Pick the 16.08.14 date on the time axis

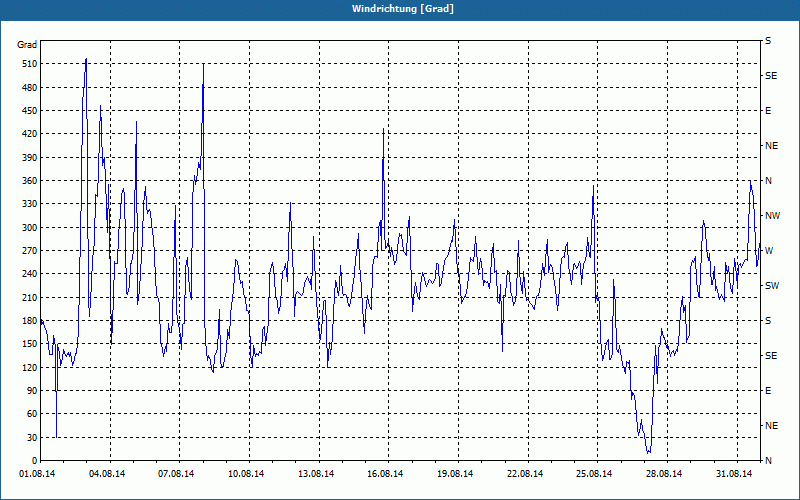[385, 474]
